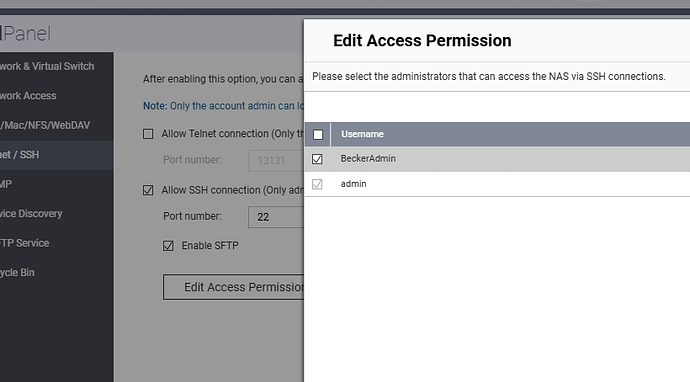Click the Edit Access Permission dialog title

point(422,40)
